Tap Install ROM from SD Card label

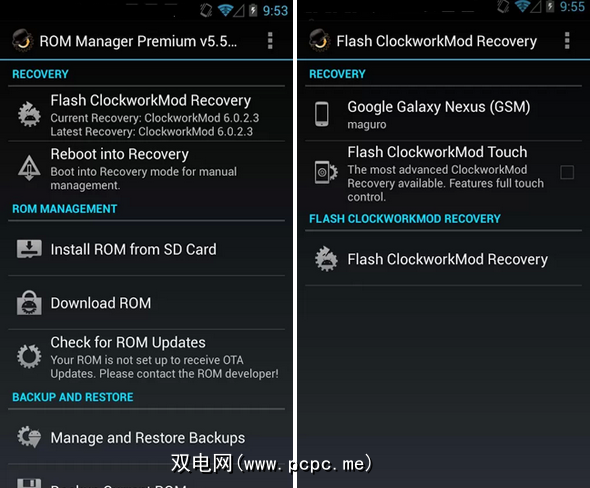click(134, 249)
